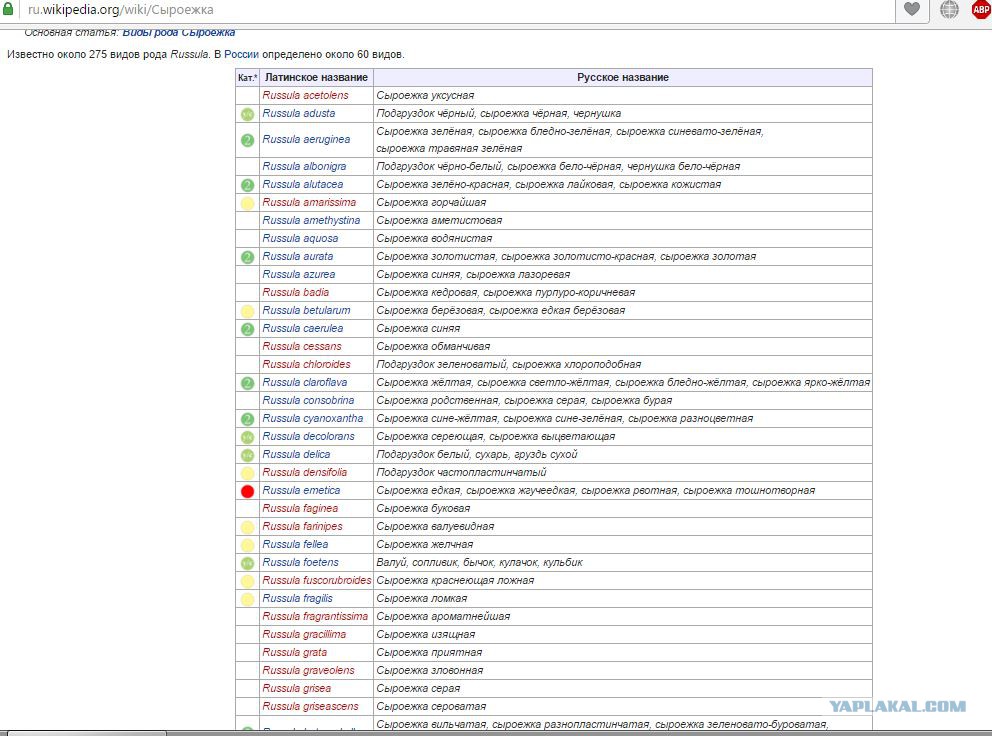Viewport: 992px width, 736px height.
Task: Open the Russula cessans link
Action: (x=302, y=346)
